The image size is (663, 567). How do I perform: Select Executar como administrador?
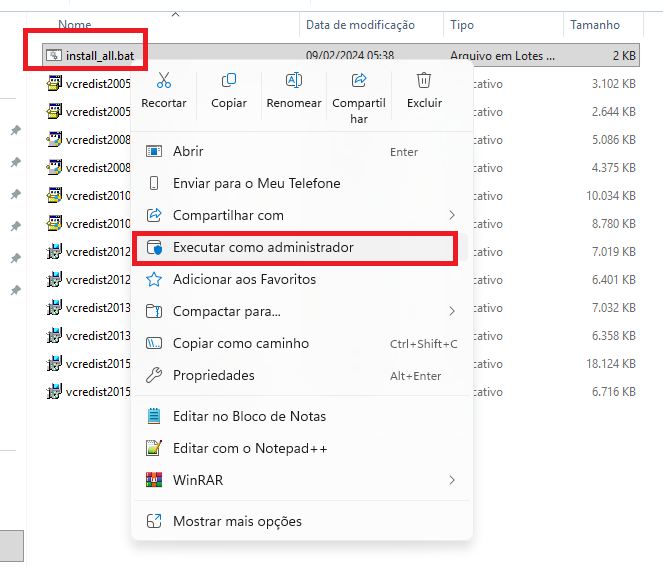click(263, 247)
